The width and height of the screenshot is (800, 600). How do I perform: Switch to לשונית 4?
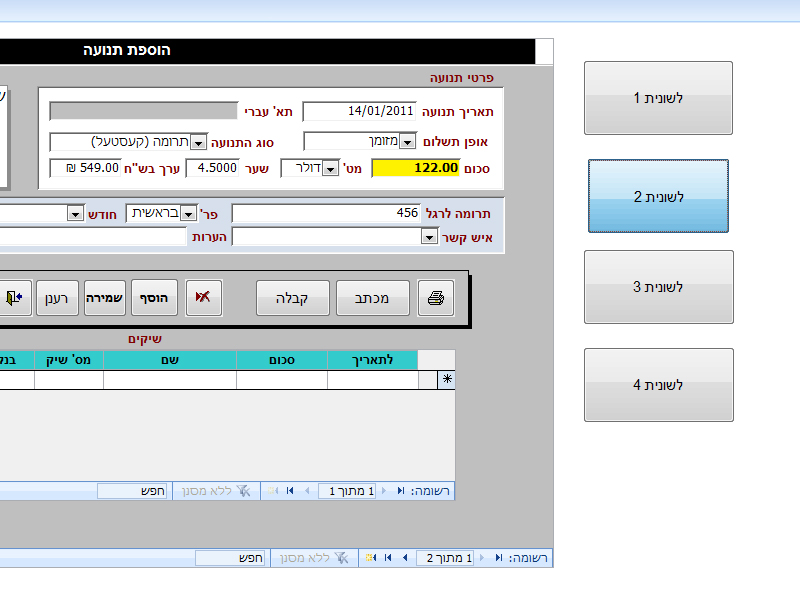click(659, 385)
